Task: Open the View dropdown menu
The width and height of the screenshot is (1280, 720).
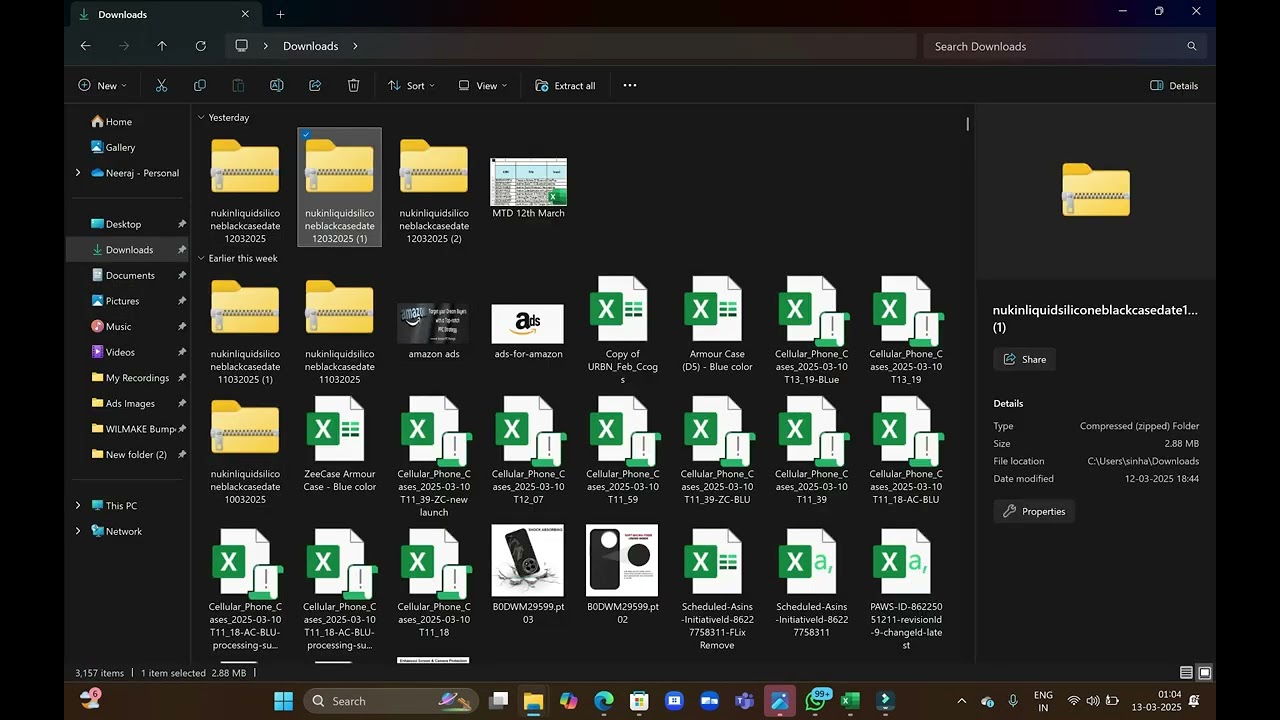Action: tap(482, 86)
